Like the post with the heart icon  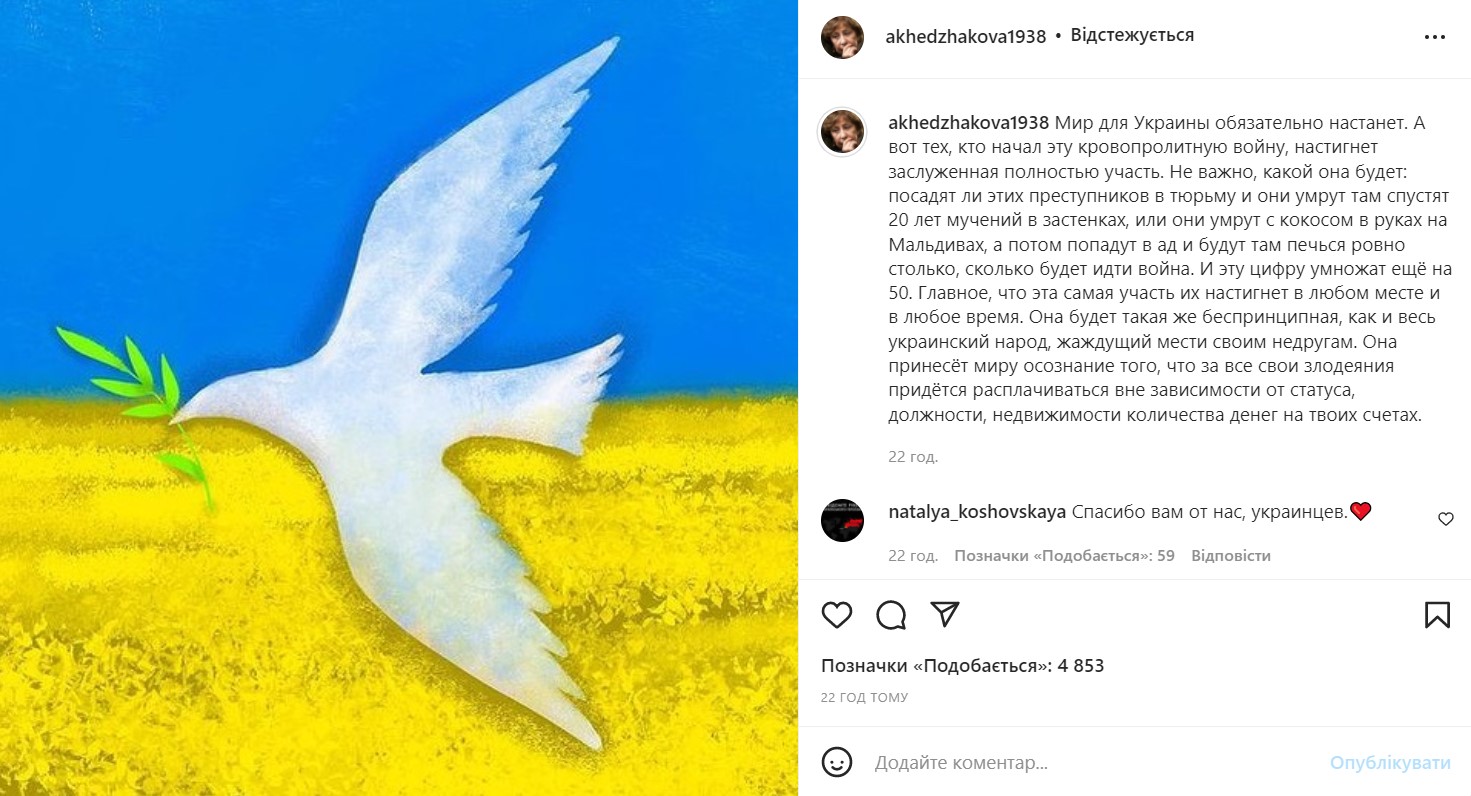[836, 614]
